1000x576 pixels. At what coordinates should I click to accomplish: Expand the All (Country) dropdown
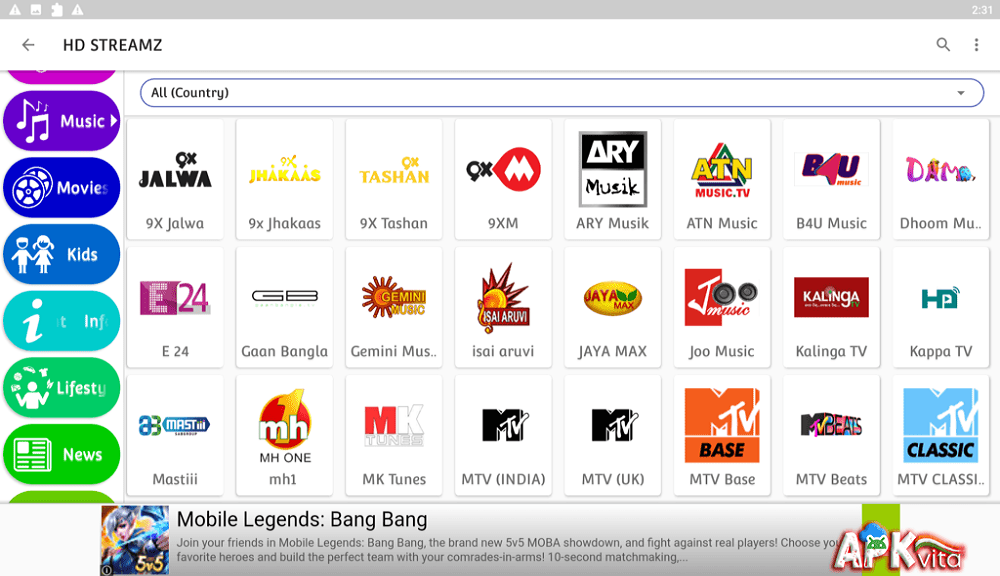pyautogui.click(x=561, y=92)
